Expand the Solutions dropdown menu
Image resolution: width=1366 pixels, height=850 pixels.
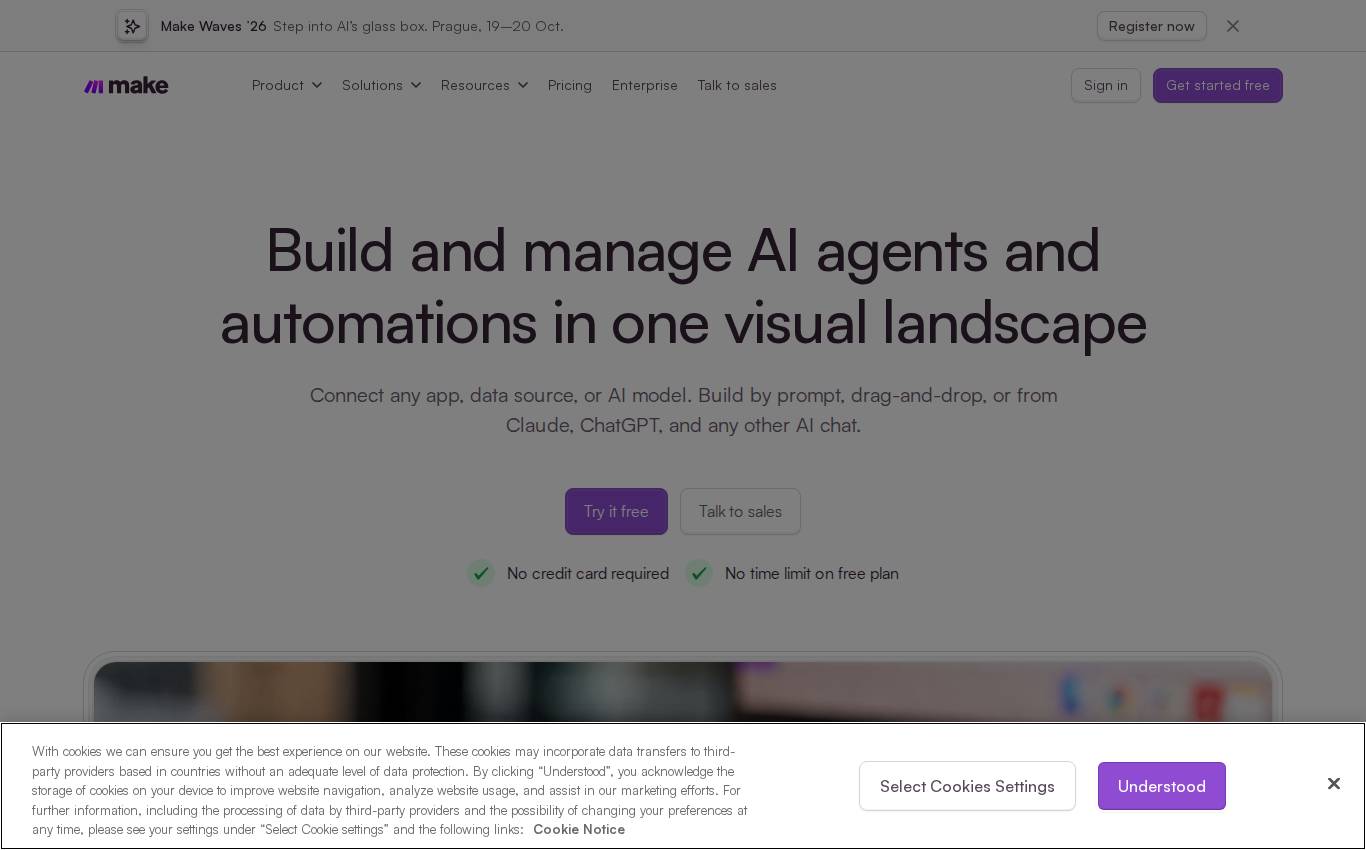point(382,85)
